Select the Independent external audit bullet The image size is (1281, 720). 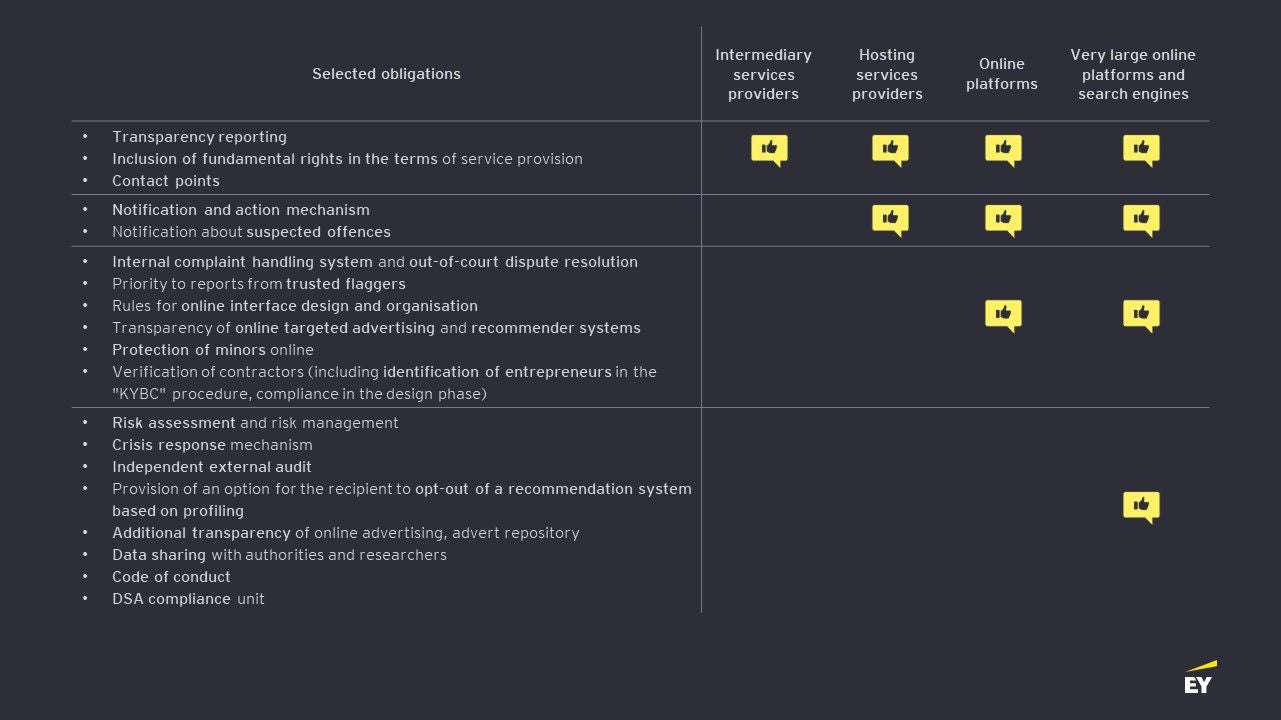(x=212, y=467)
